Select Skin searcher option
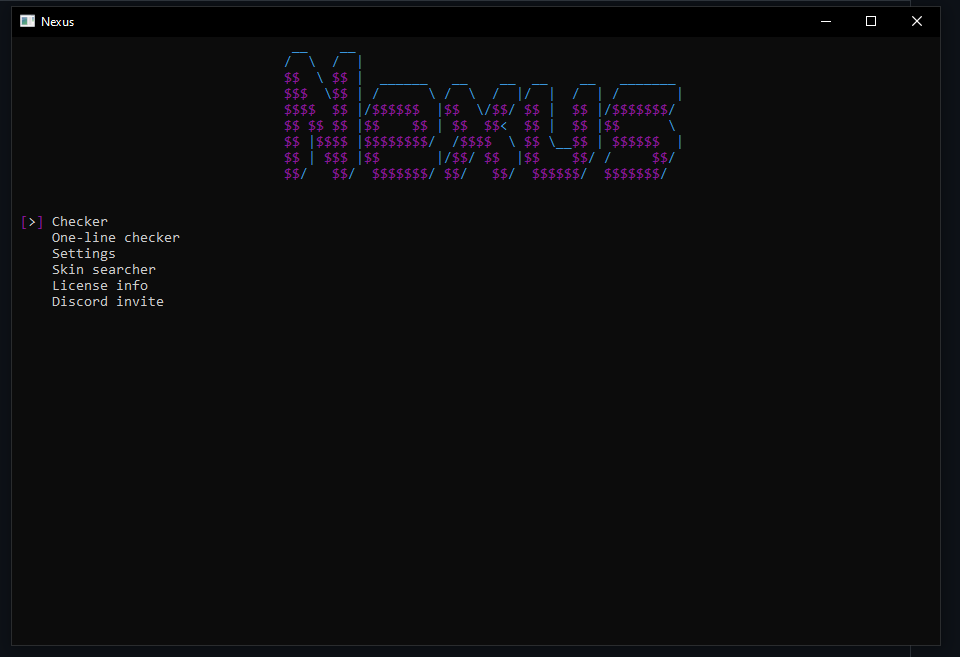The image size is (960, 657). [103, 269]
